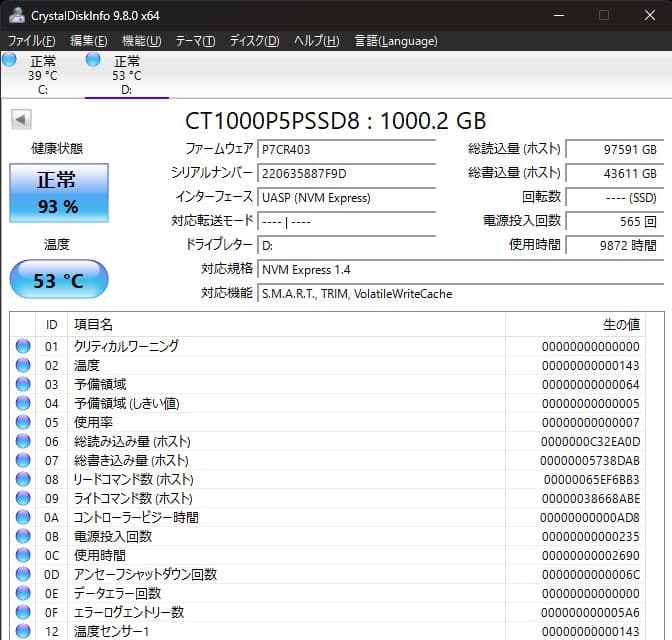
Task: Close the CrystalDiskInfo window
Action: (650, 15)
